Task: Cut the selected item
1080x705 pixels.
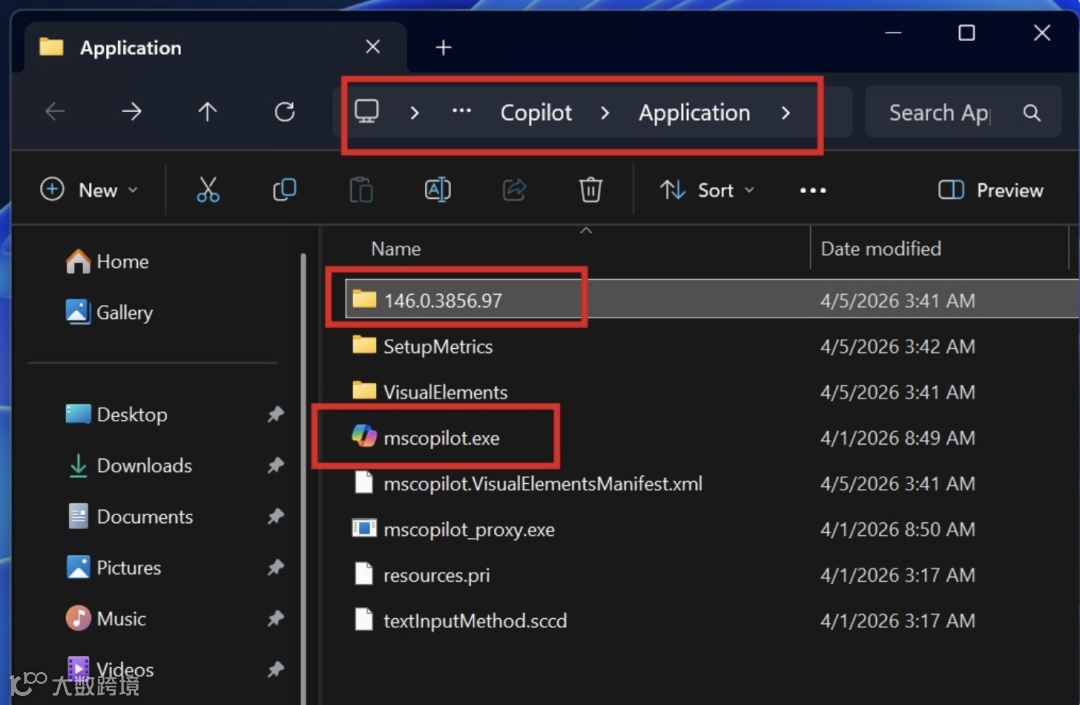Action: (x=208, y=190)
